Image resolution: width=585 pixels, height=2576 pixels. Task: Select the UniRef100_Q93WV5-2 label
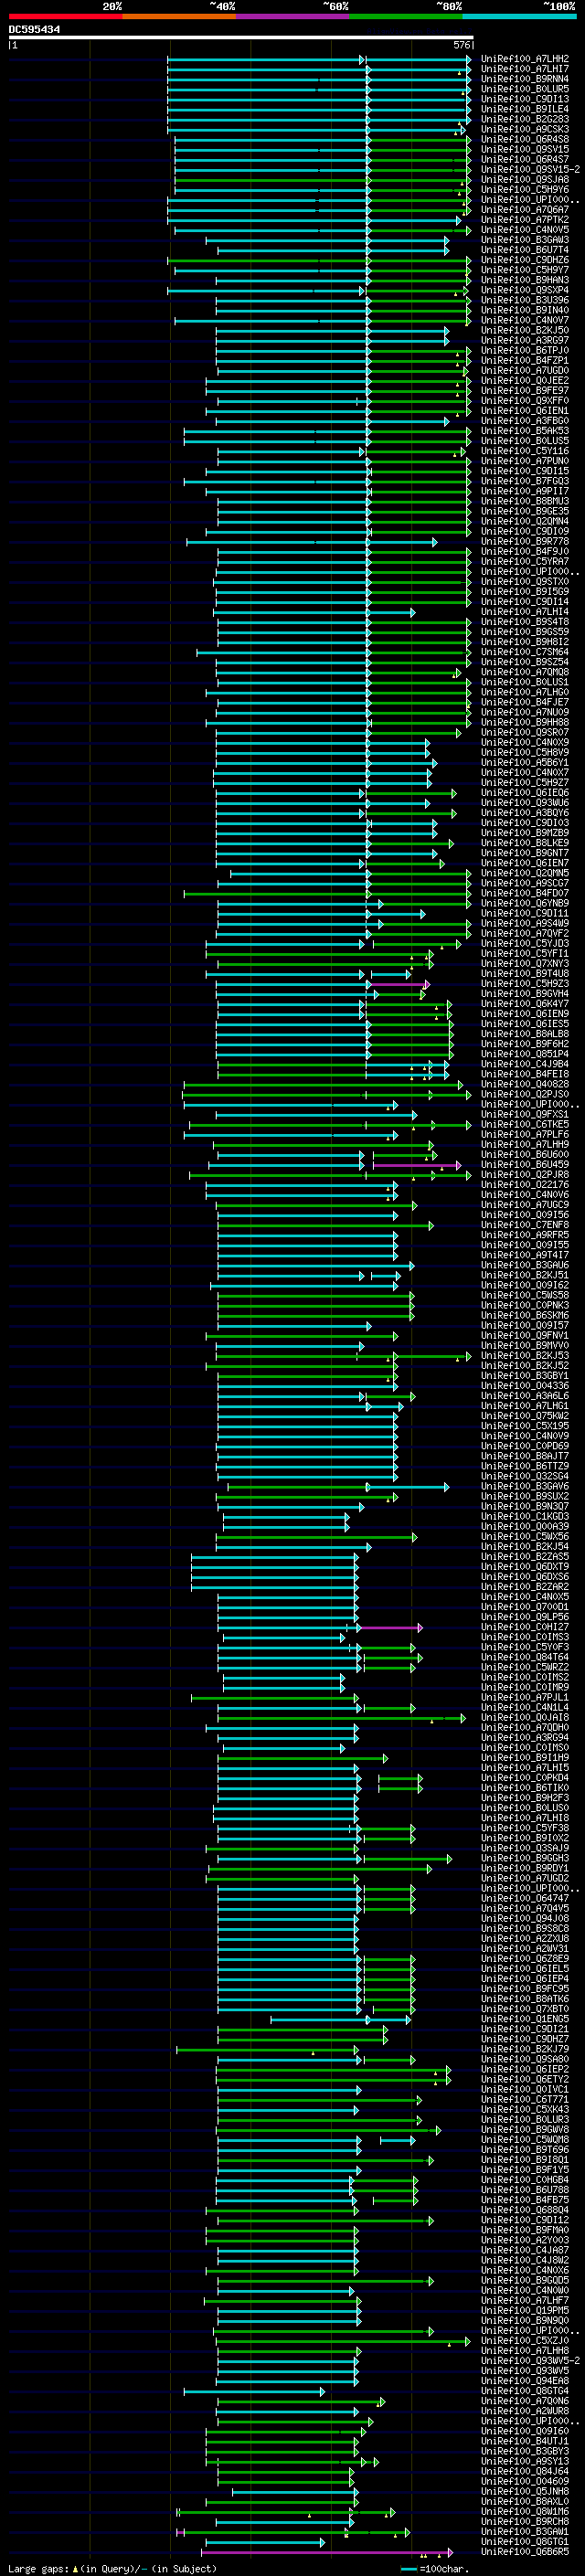530,2361
